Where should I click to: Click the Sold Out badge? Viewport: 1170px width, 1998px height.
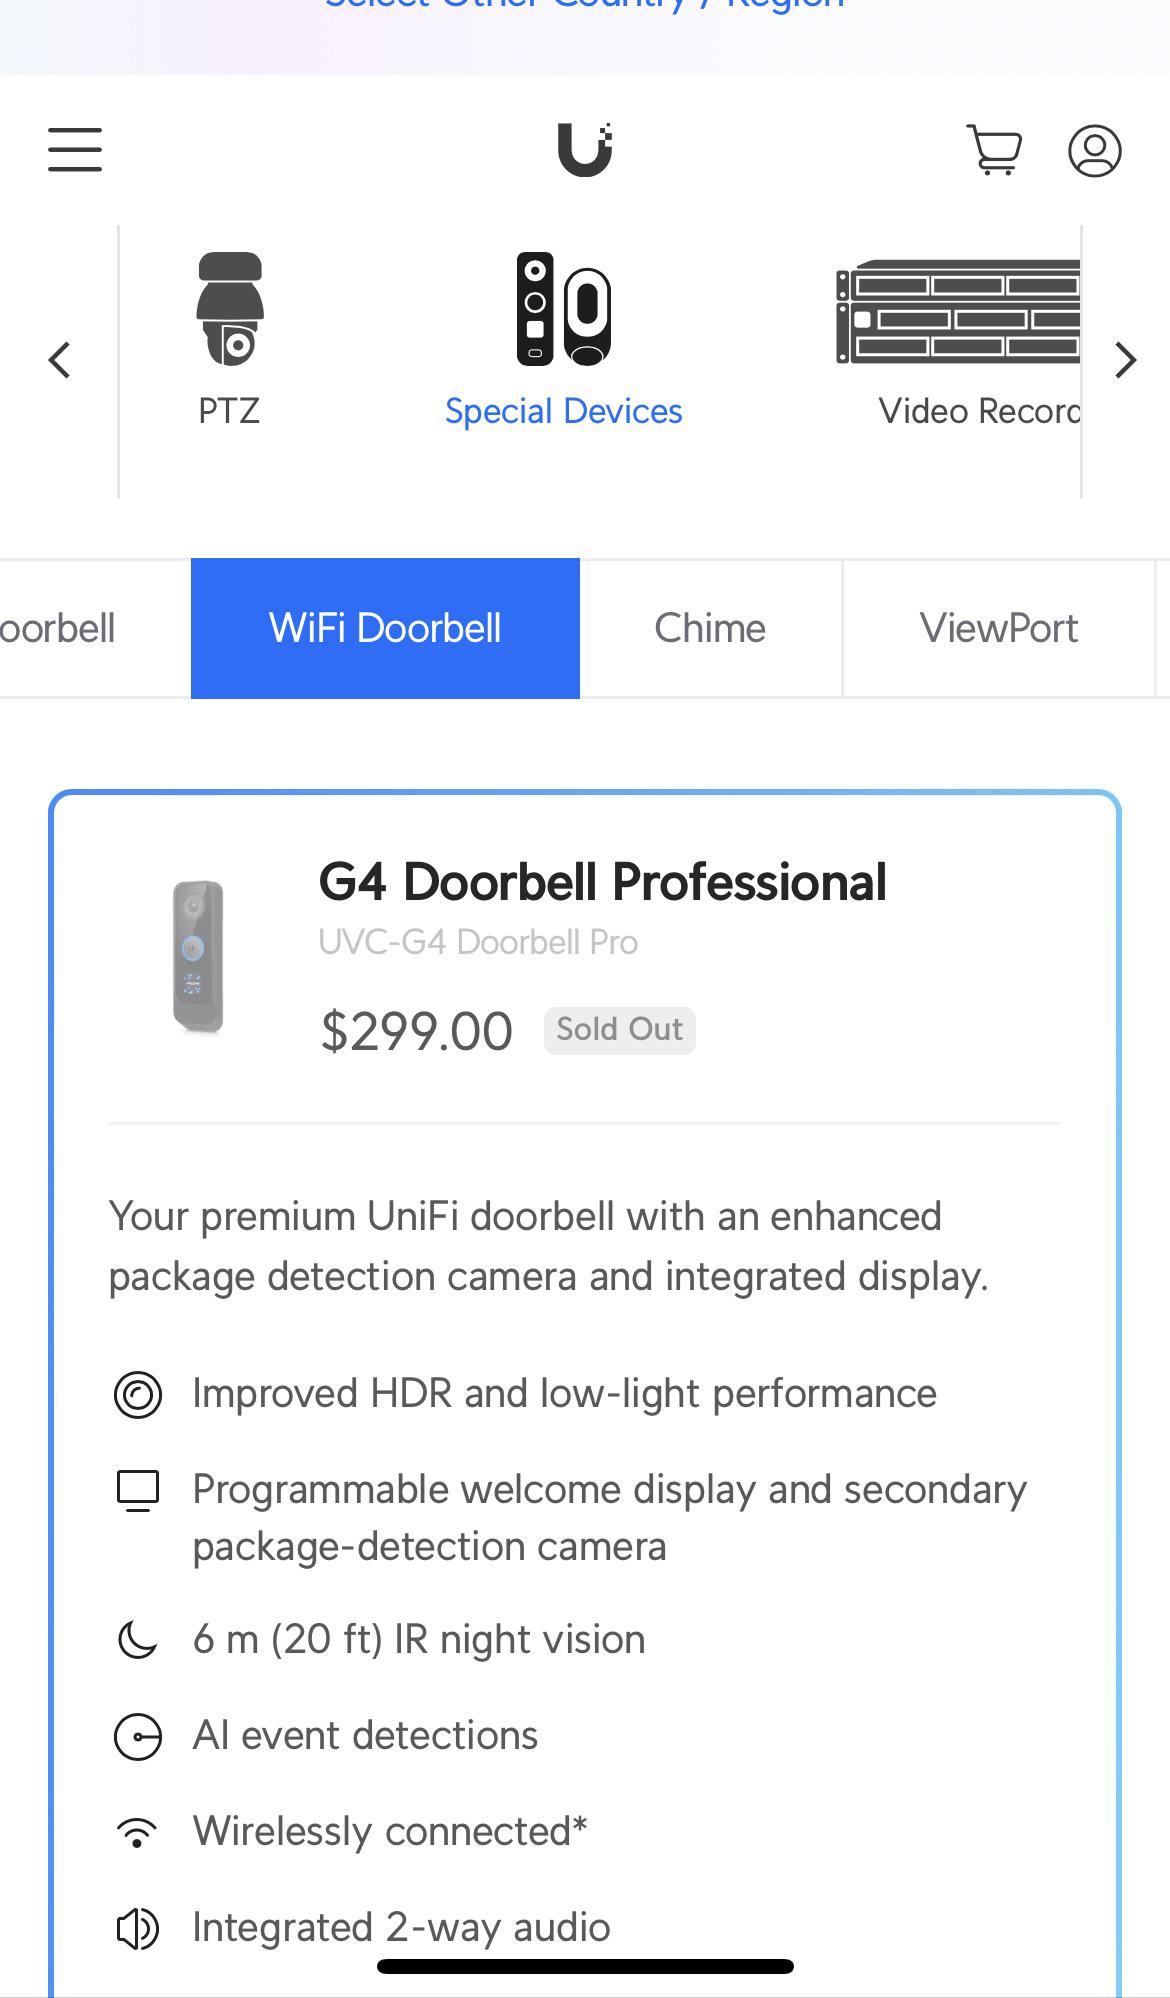(619, 1029)
